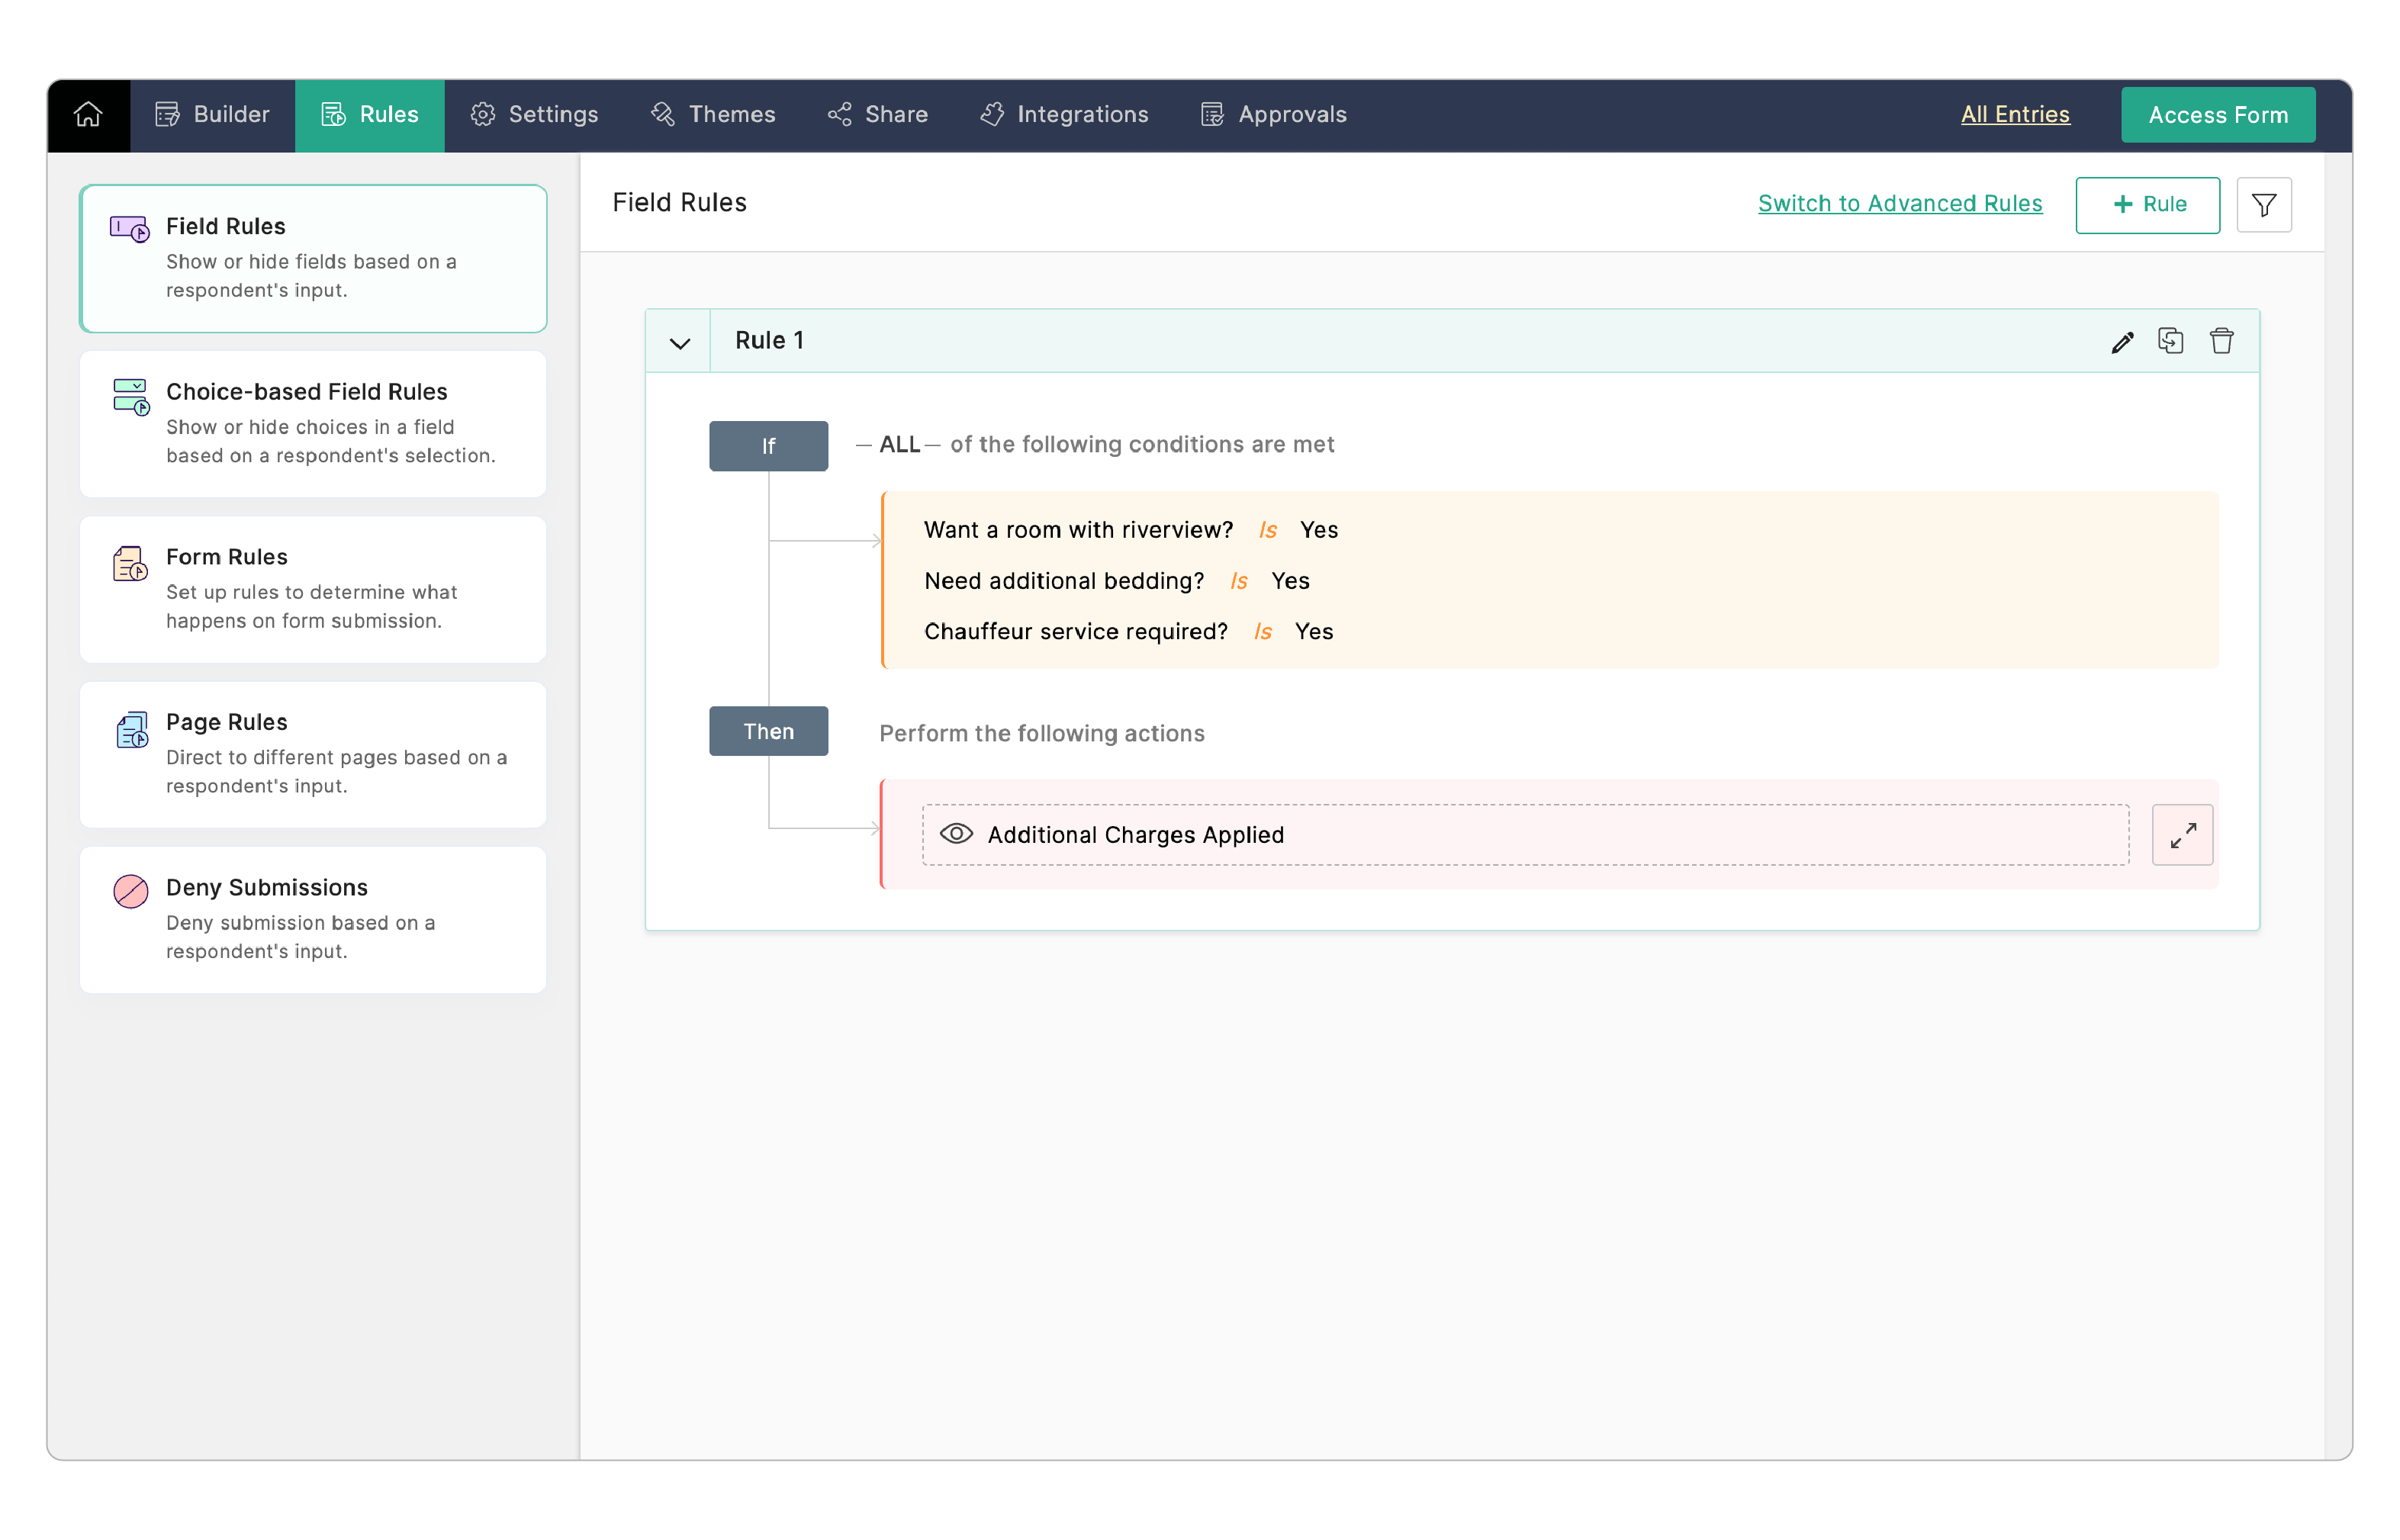
Task: Select the Rules tab
Action: [370, 115]
